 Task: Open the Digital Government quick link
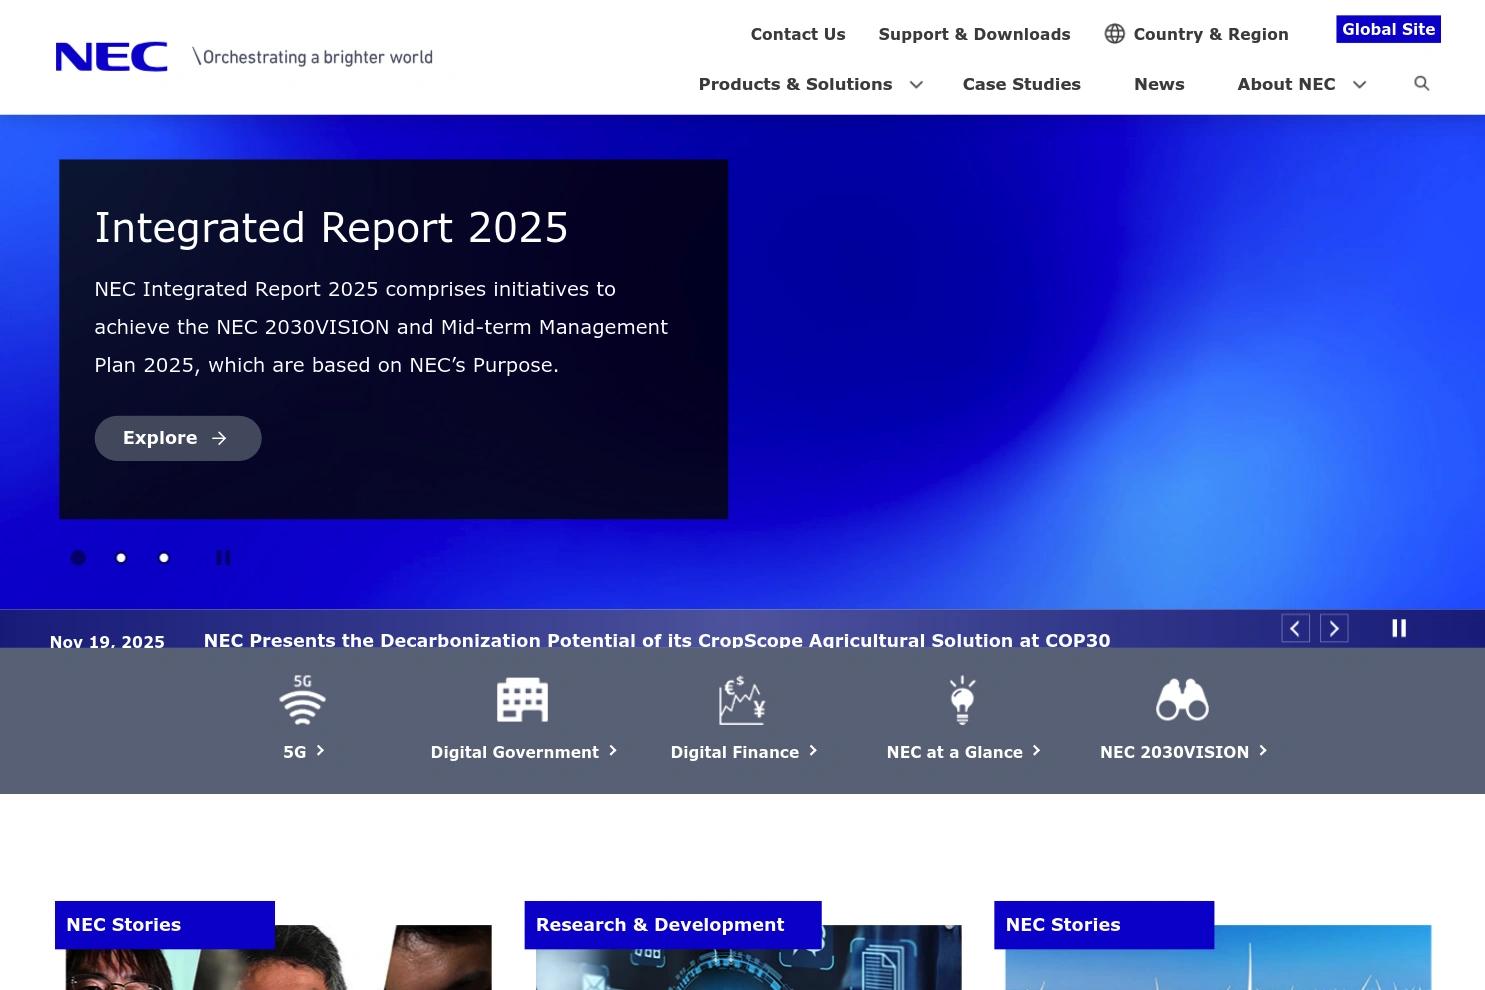523,752
